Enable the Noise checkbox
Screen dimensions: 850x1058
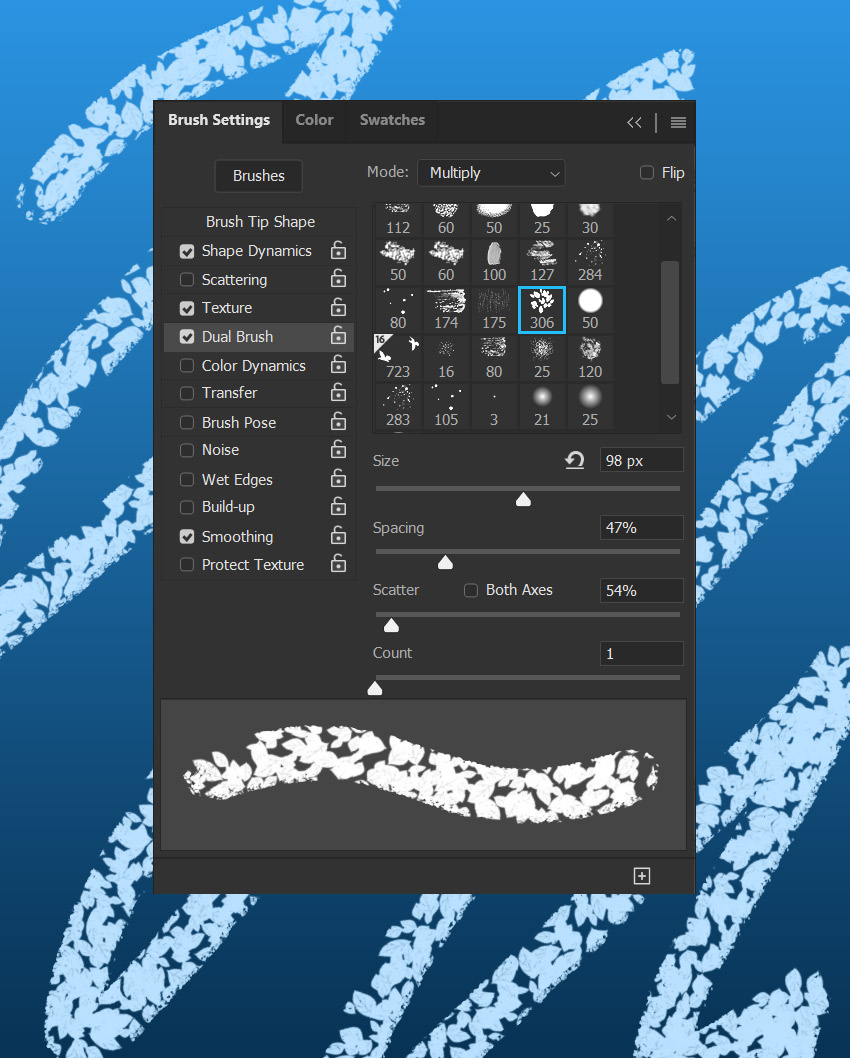187,449
